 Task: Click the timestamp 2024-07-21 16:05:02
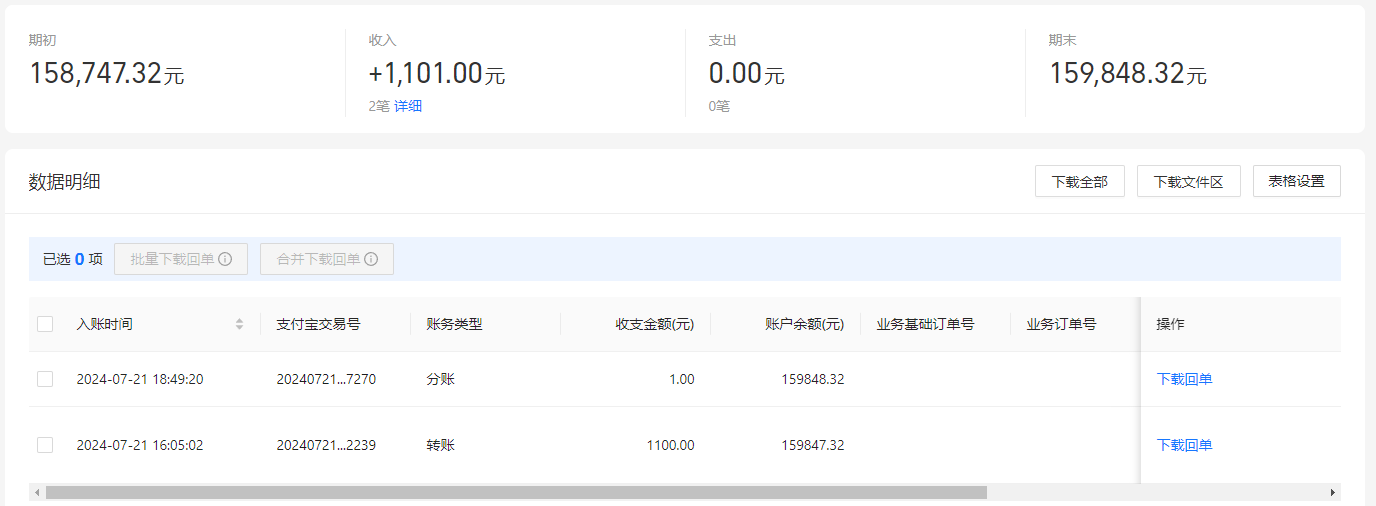coord(140,445)
